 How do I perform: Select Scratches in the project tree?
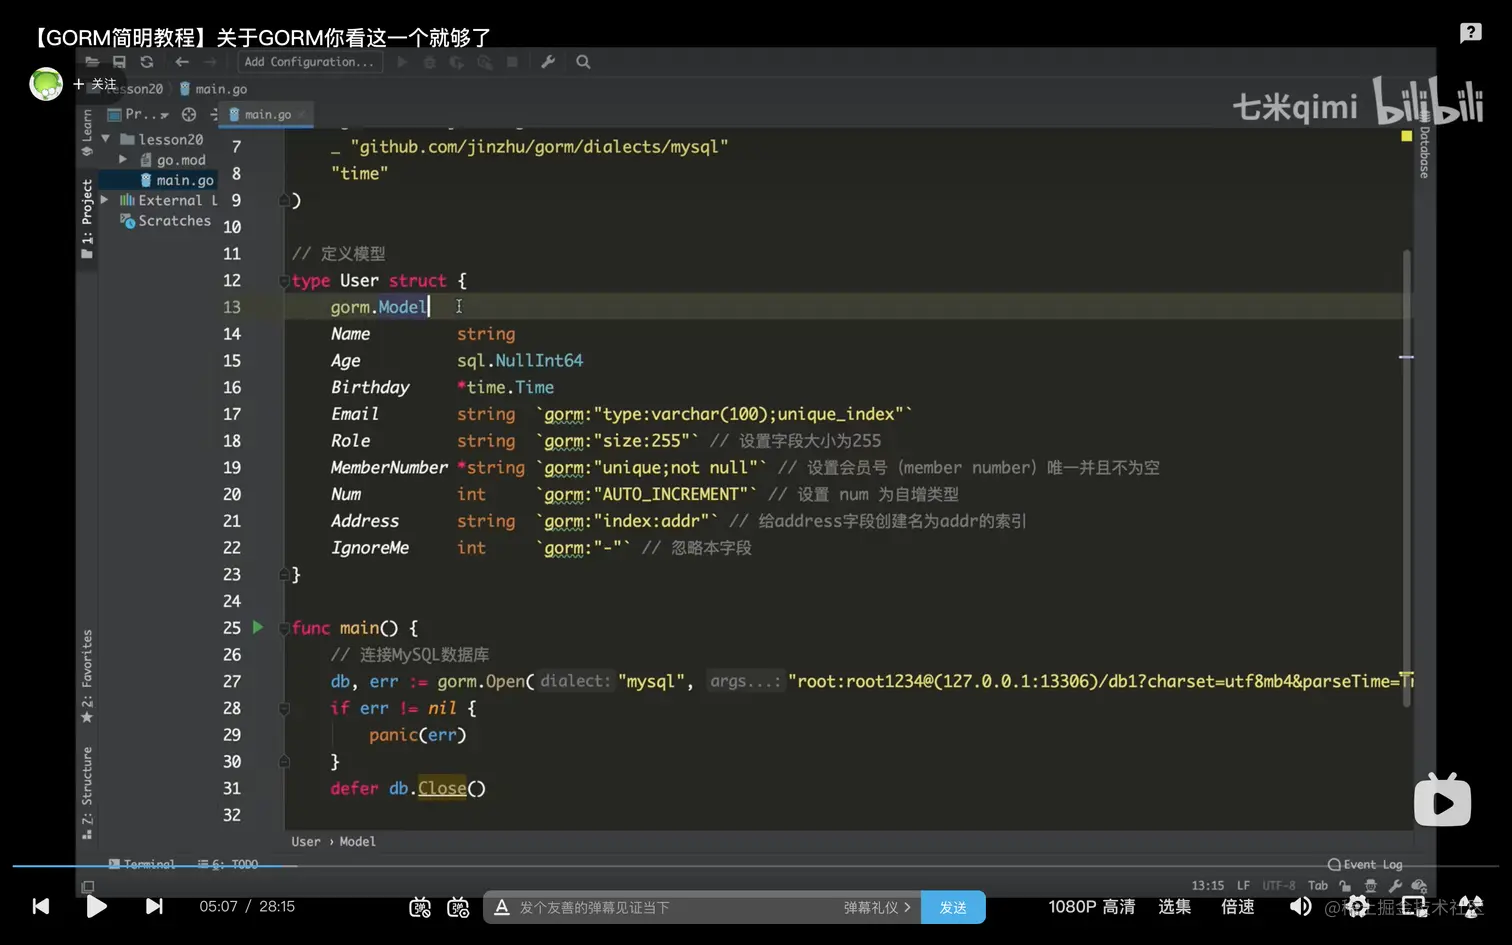pos(166,221)
